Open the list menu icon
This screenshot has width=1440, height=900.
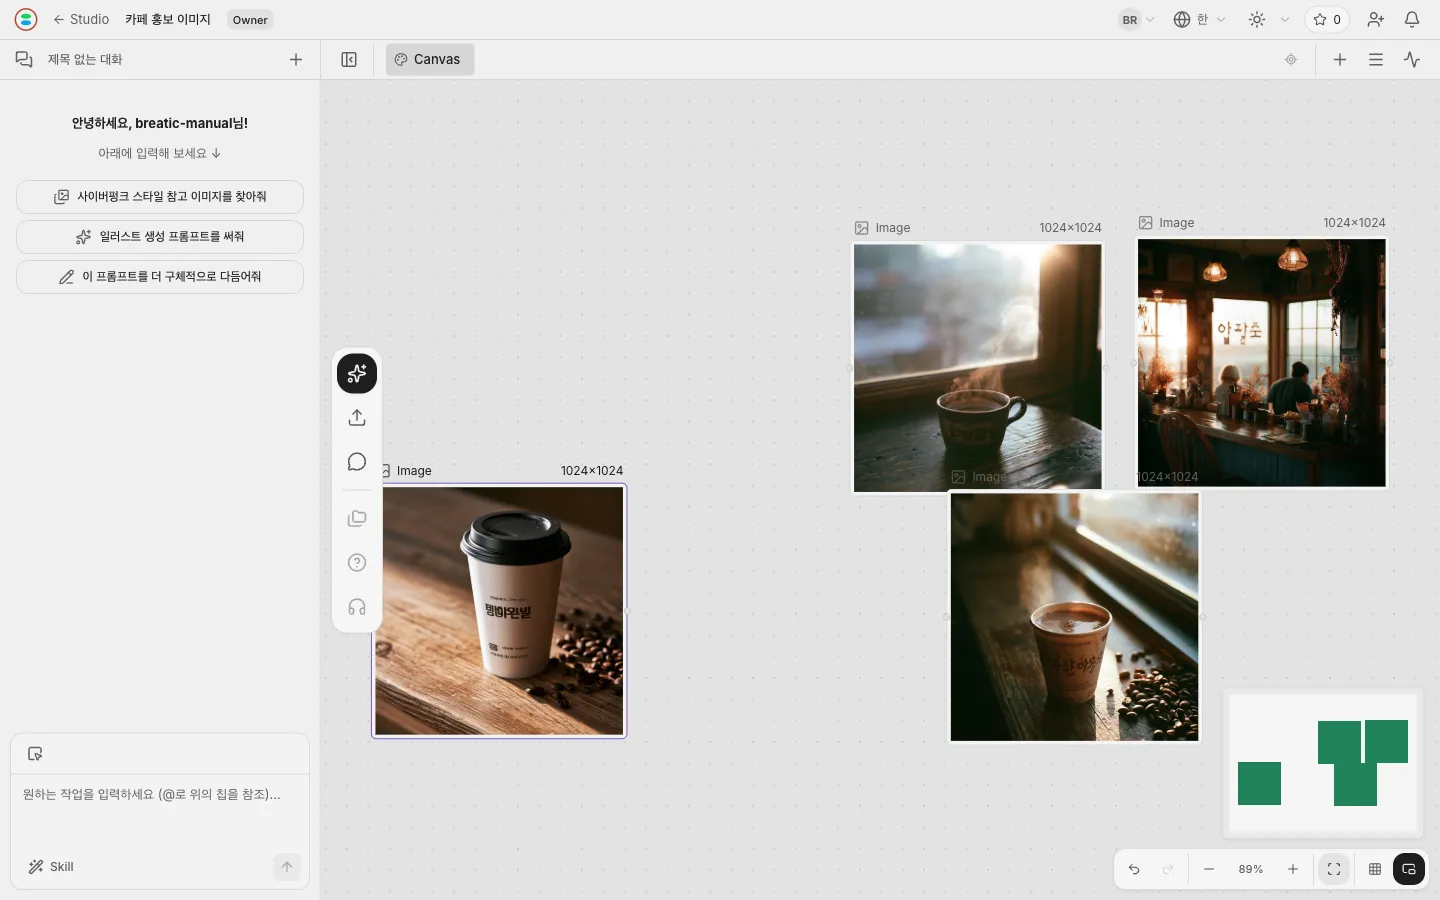[x=1376, y=60]
